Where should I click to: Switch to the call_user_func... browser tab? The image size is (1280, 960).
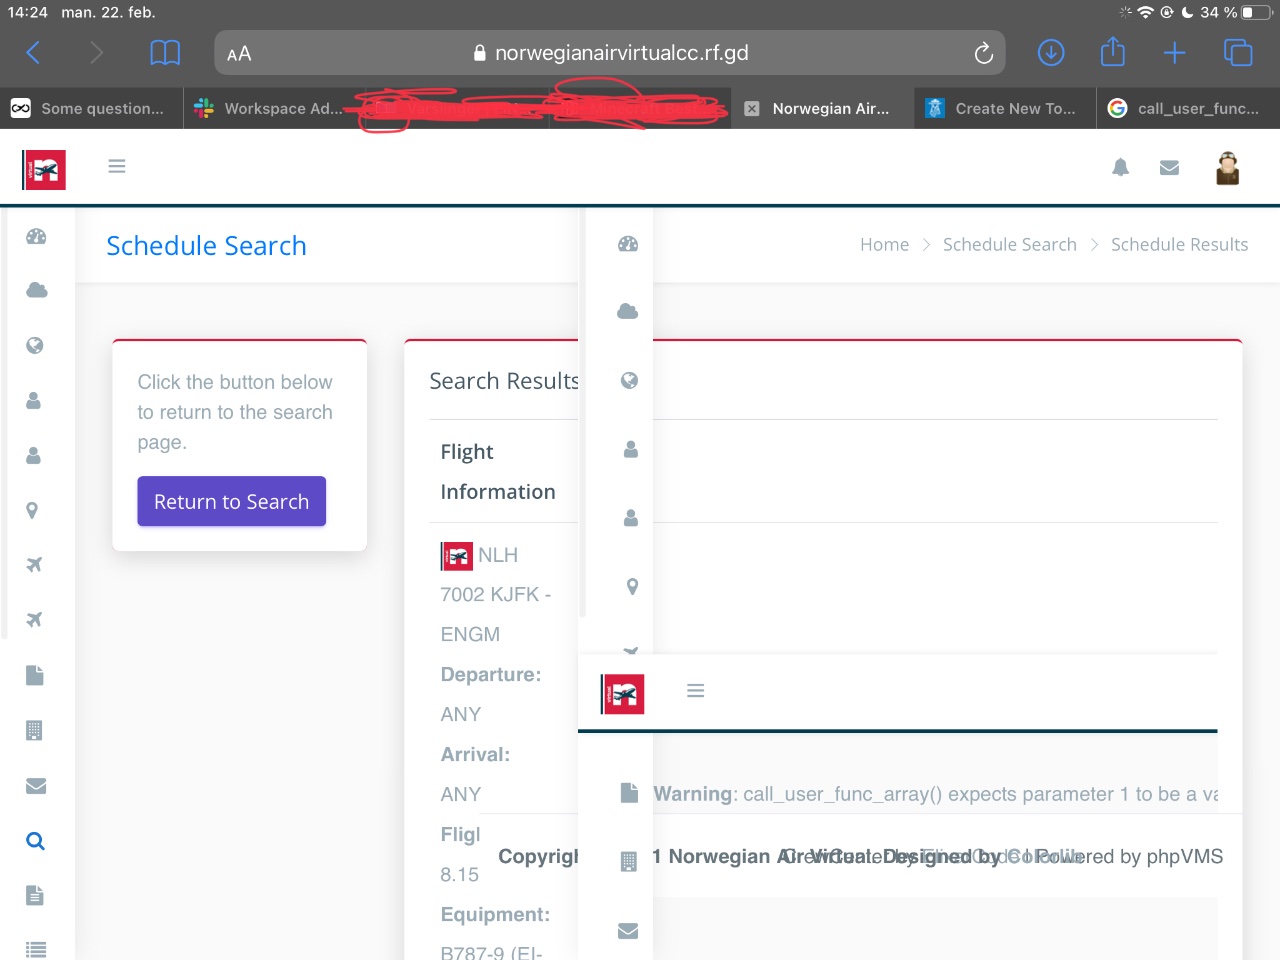pyautogui.click(x=1188, y=108)
